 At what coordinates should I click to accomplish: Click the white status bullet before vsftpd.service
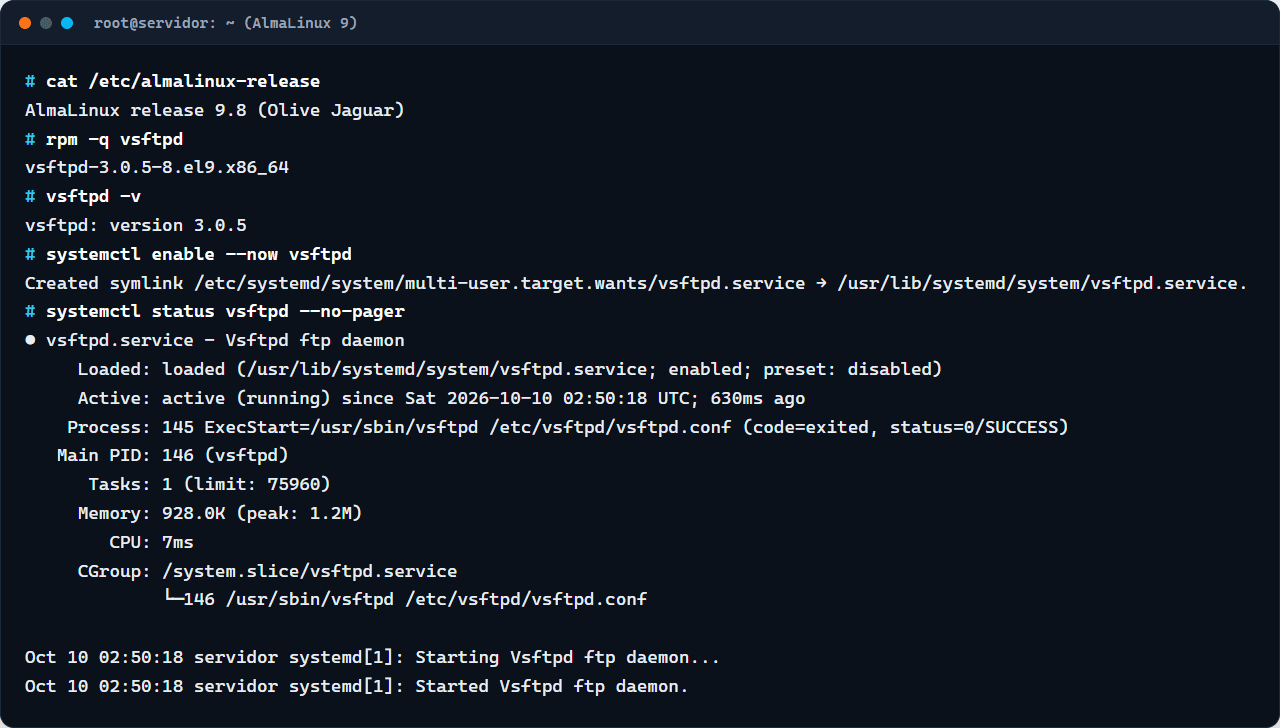click(x=30, y=341)
